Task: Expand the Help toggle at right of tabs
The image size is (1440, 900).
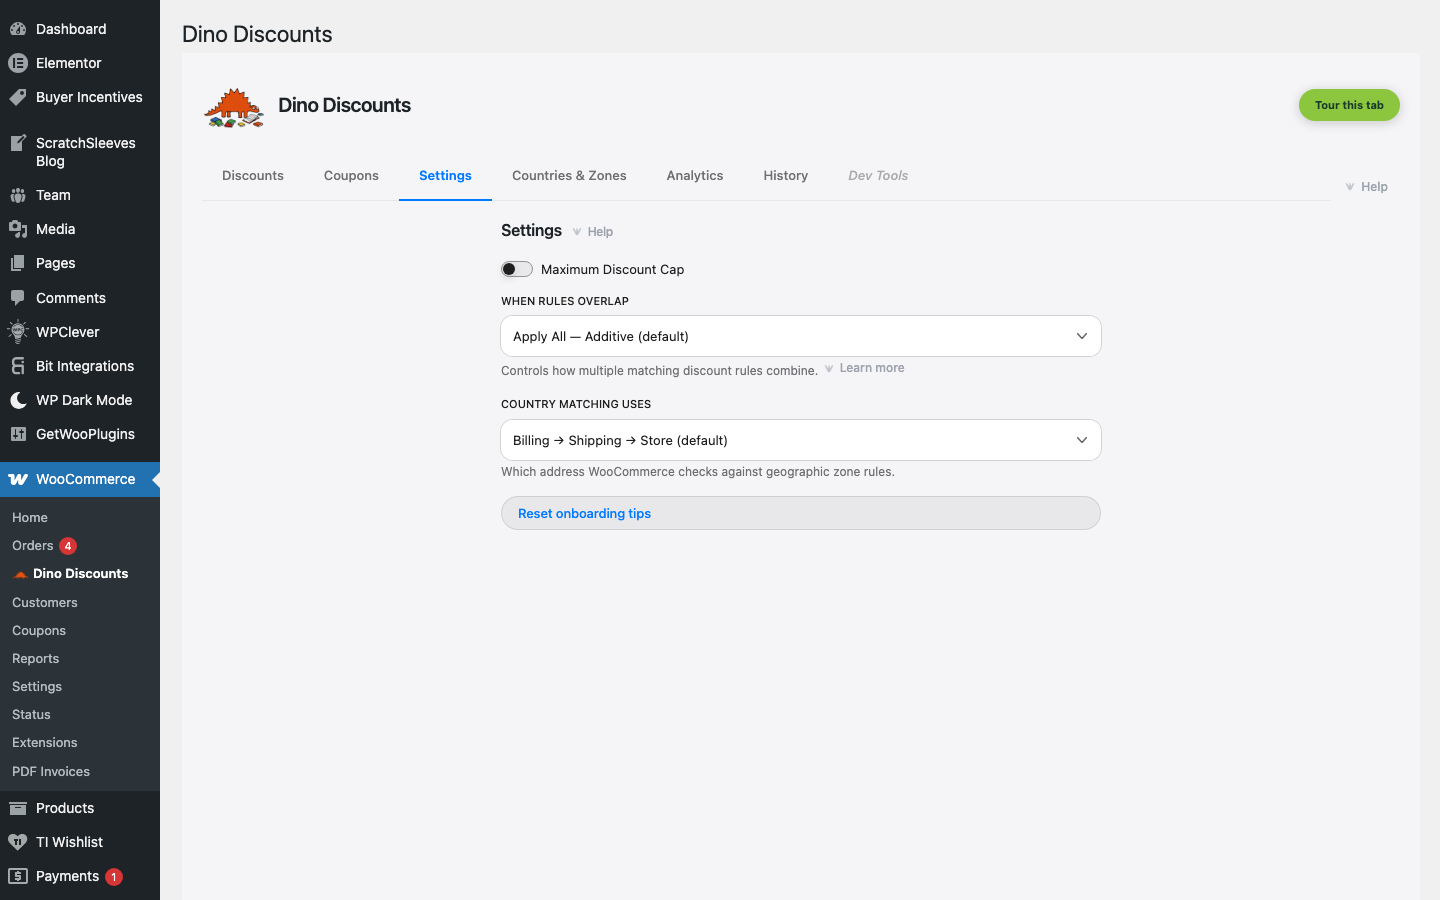Action: (1367, 187)
